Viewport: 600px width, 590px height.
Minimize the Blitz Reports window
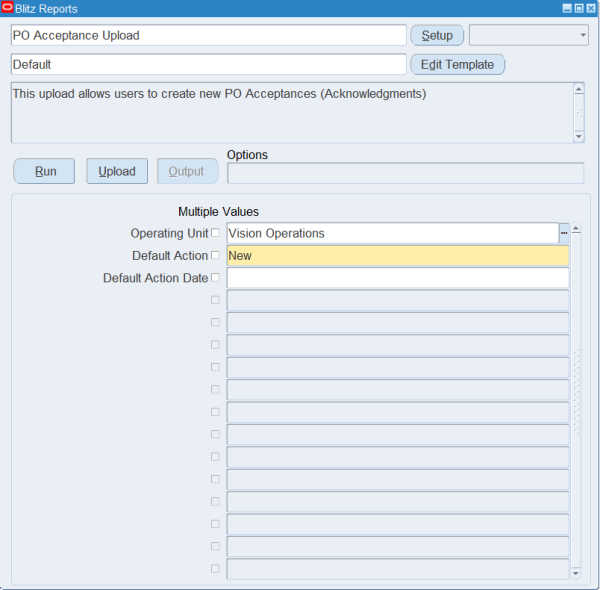point(567,8)
